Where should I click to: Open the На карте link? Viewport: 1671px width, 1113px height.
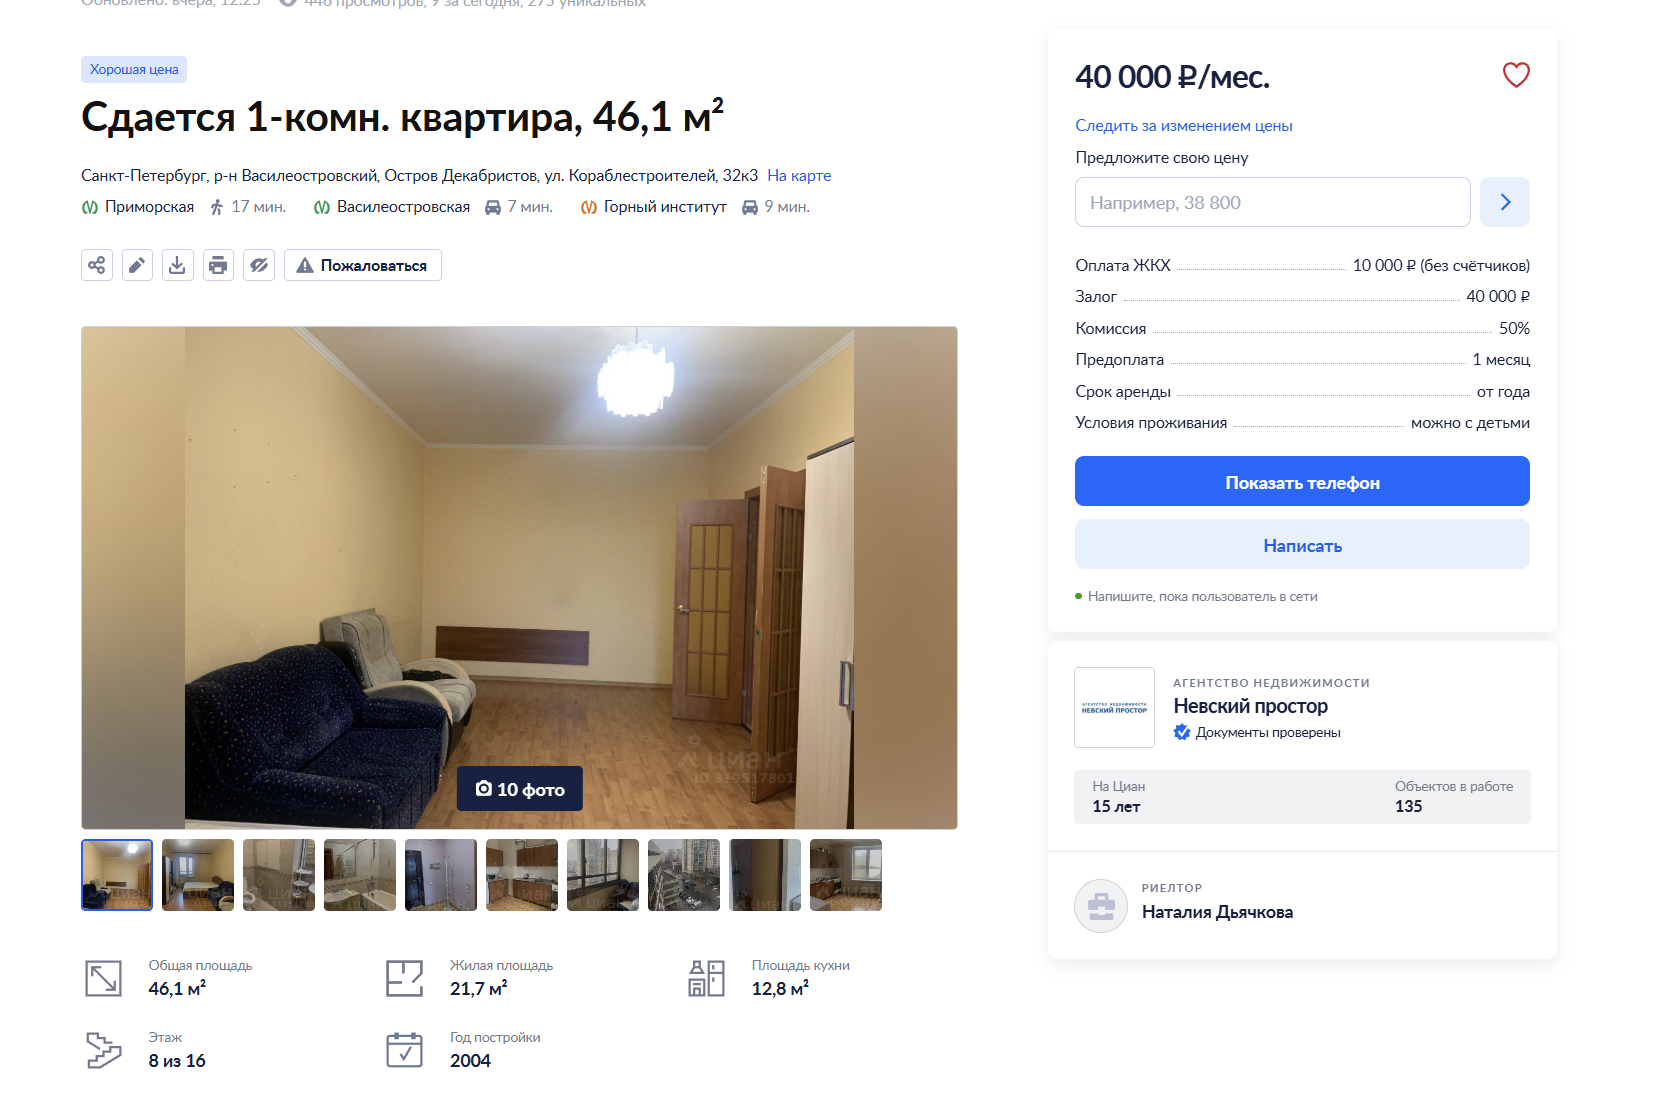[x=799, y=175]
